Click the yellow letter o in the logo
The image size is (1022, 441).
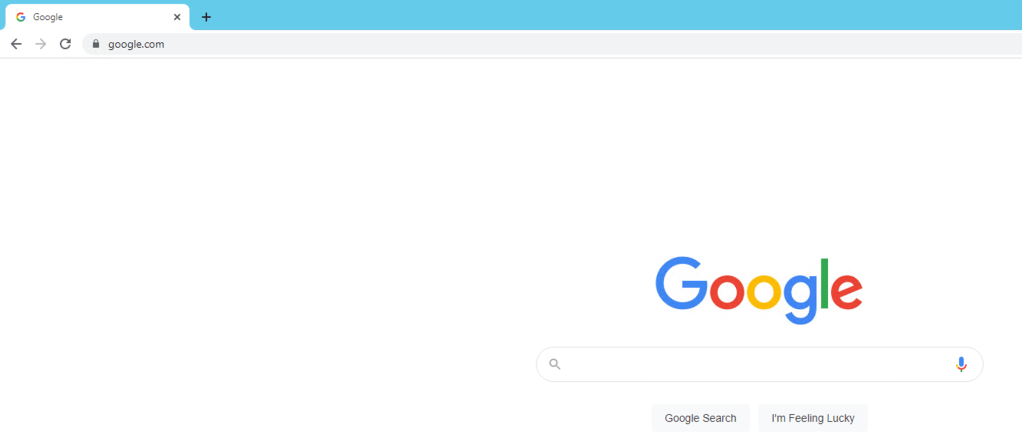point(763,292)
